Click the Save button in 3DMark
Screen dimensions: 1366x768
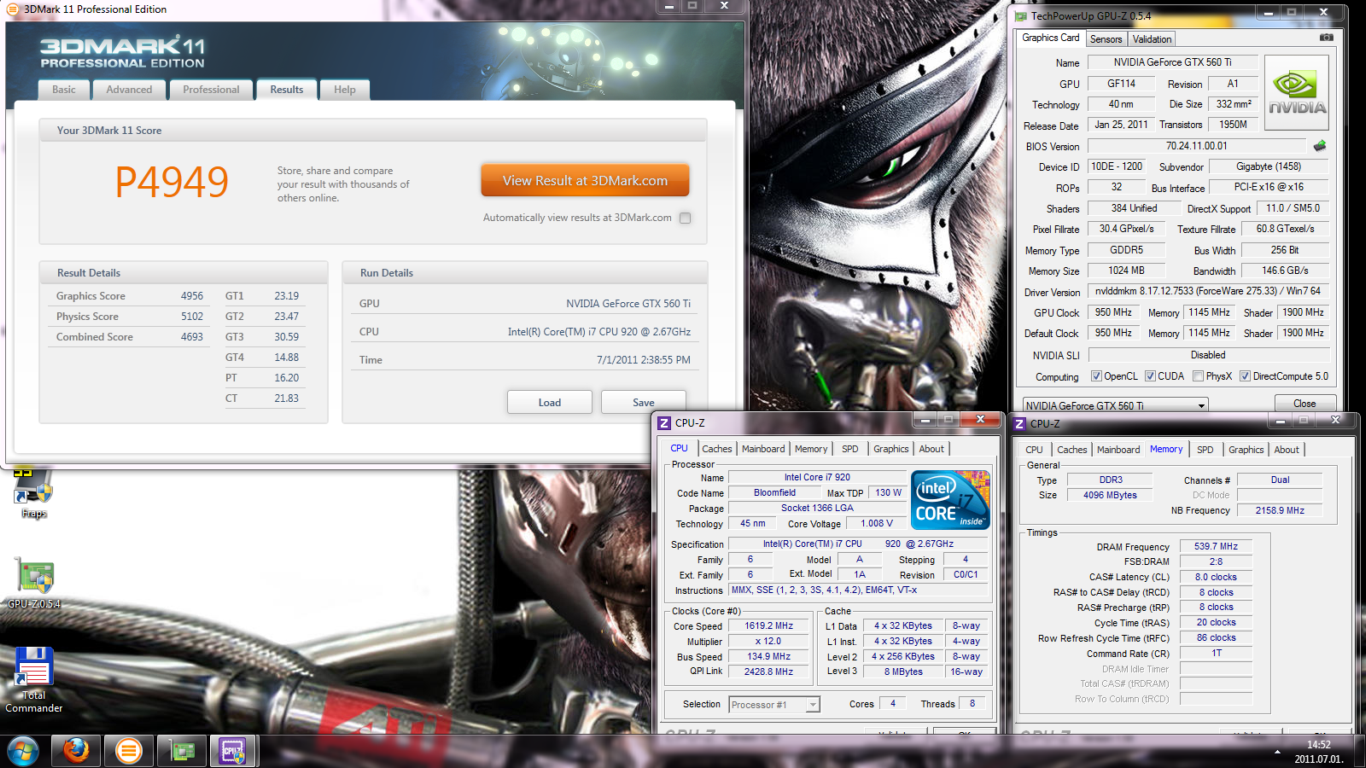point(643,402)
